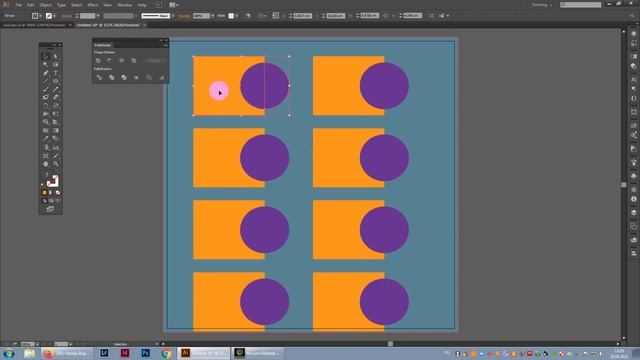Open the Arrange Documents dropdown
The height and width of the screenshot is (360, 640).
[174, 5]
